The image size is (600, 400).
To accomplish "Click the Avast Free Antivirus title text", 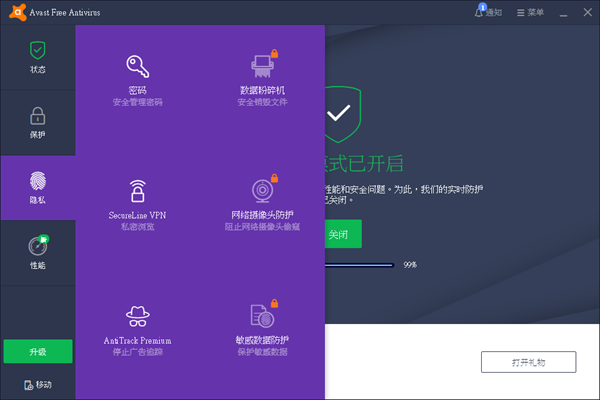I will (x=65, y=13).
